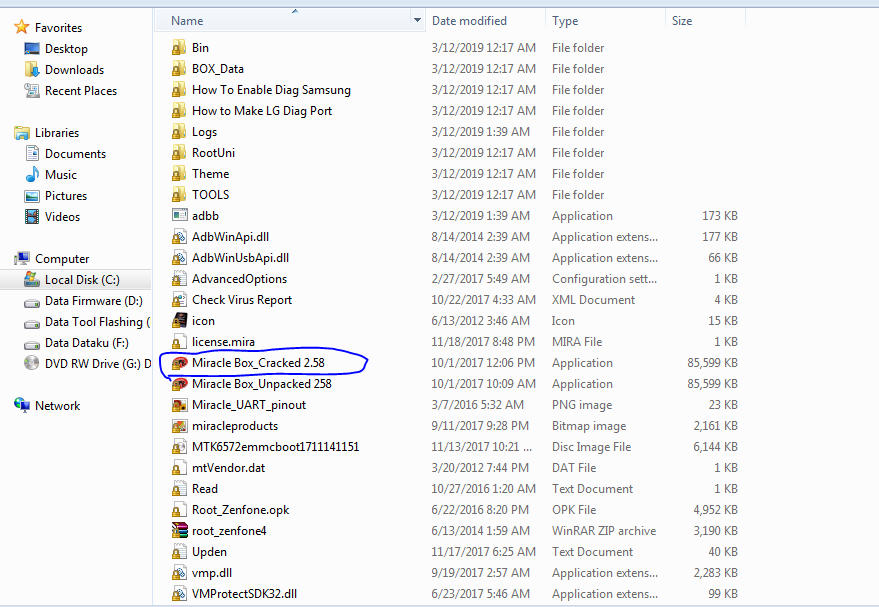This screenshot has height=607, width=879.
Task: Select Libraries in the navigation pane
Action: pyautogui.click(x=57, y=133)
